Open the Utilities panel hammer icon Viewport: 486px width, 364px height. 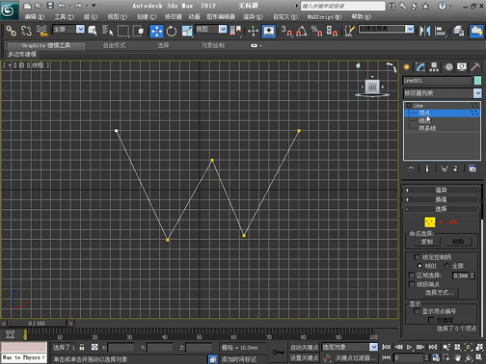[475, 67]
